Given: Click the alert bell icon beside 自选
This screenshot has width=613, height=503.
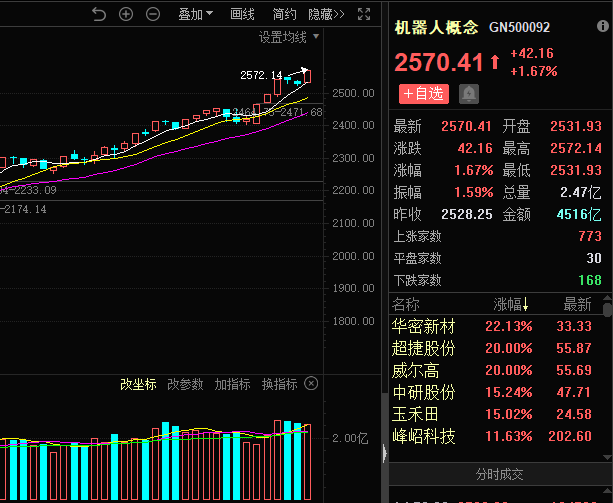Looking at the screenshot, I should [x=468, y=94].
